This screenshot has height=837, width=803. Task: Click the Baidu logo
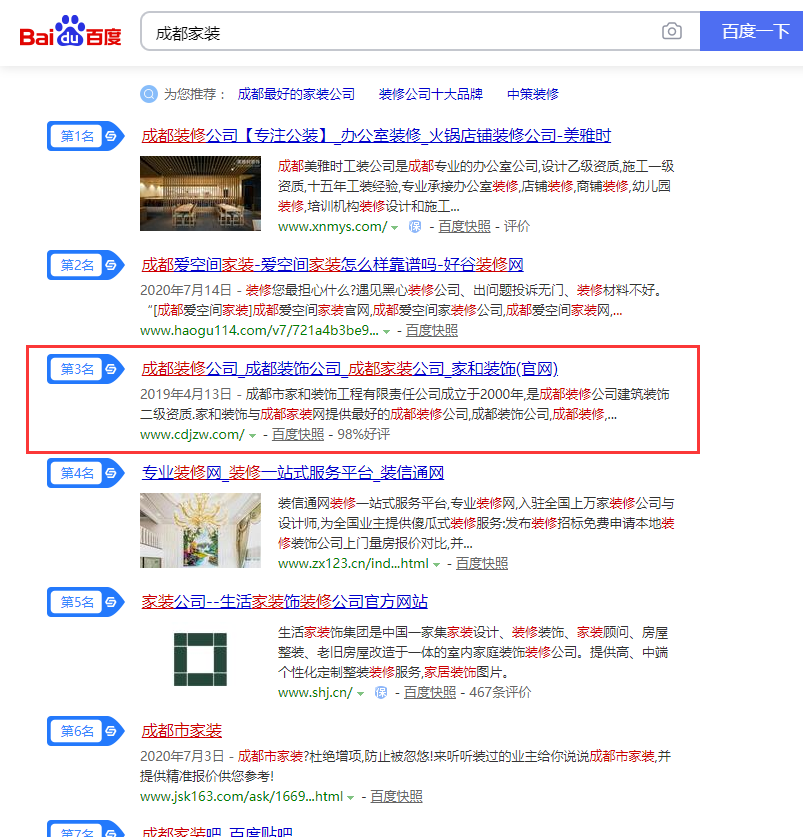coord(70,32)
